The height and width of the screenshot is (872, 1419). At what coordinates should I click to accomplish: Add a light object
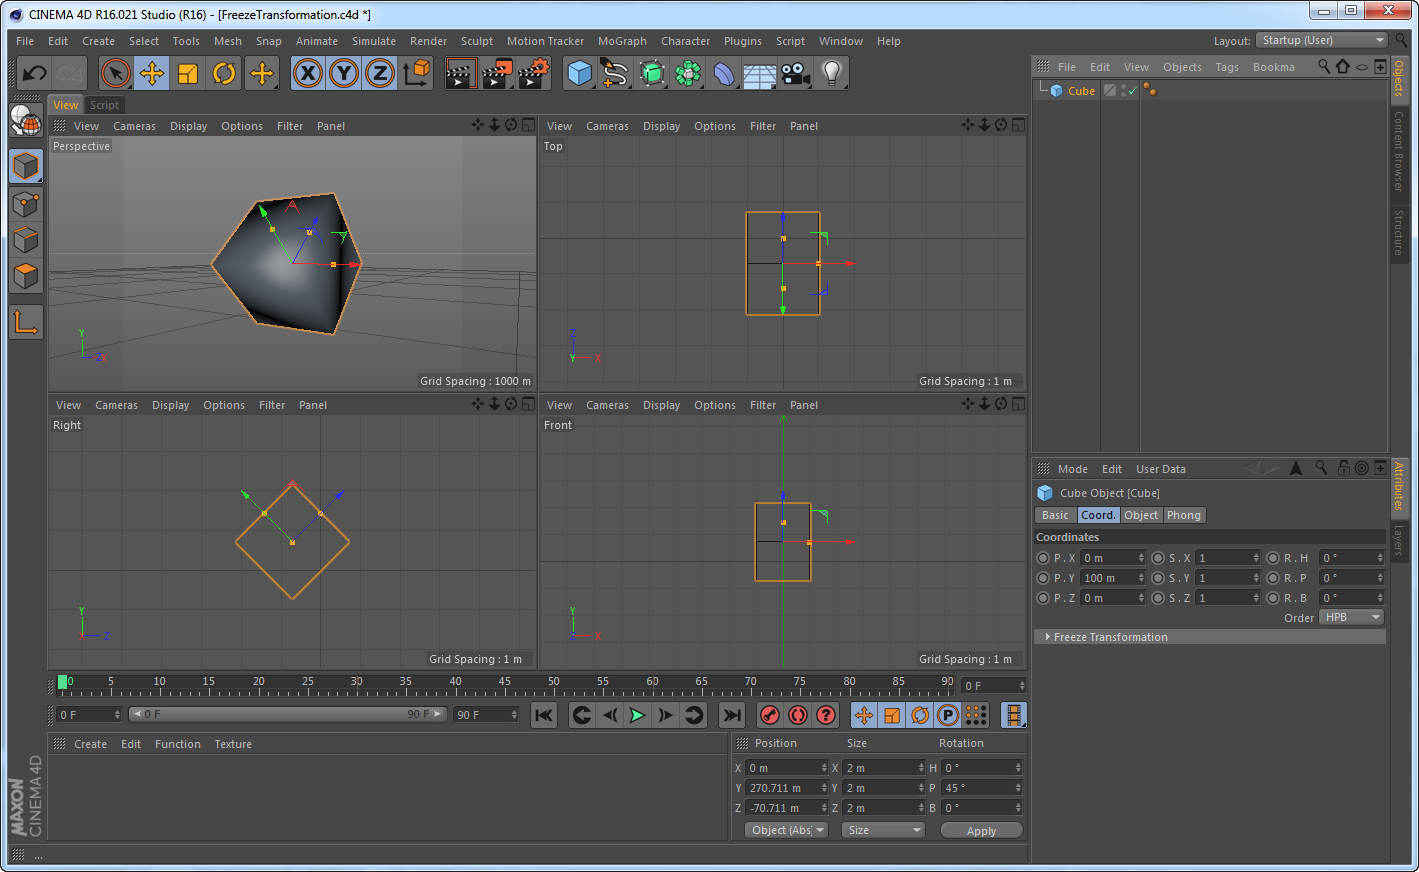[x=832, y=73]
